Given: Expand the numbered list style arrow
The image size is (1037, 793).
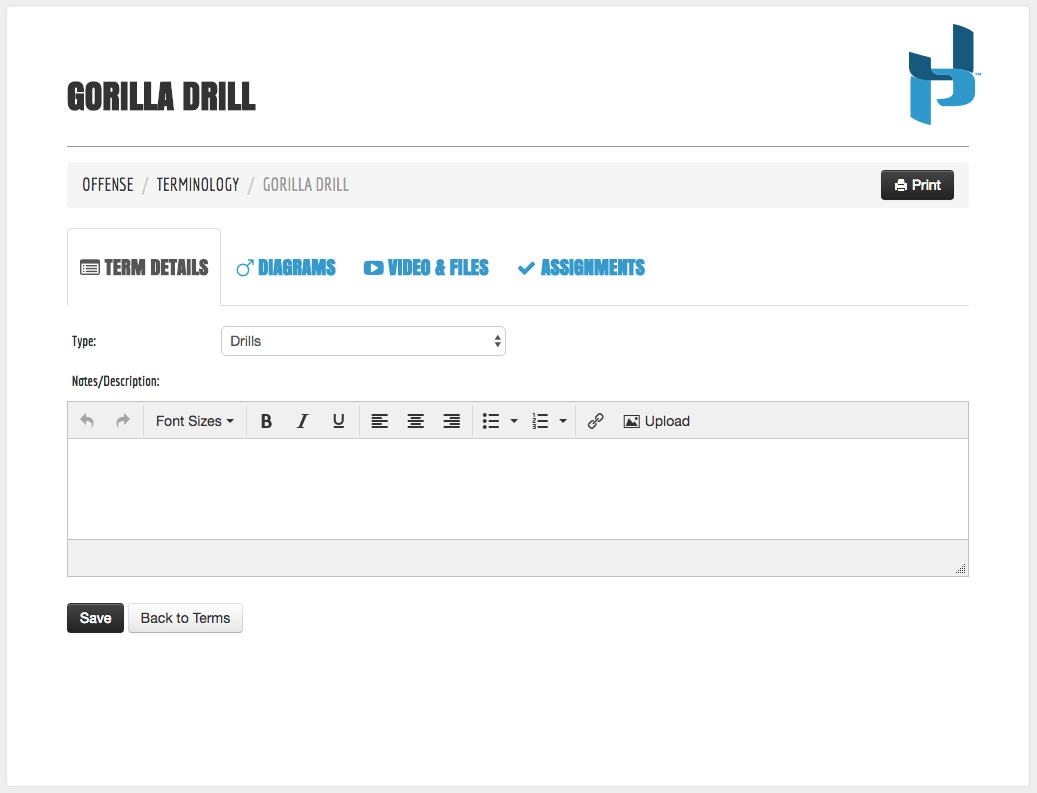Looking at the screenshot, I should point(563,421).
